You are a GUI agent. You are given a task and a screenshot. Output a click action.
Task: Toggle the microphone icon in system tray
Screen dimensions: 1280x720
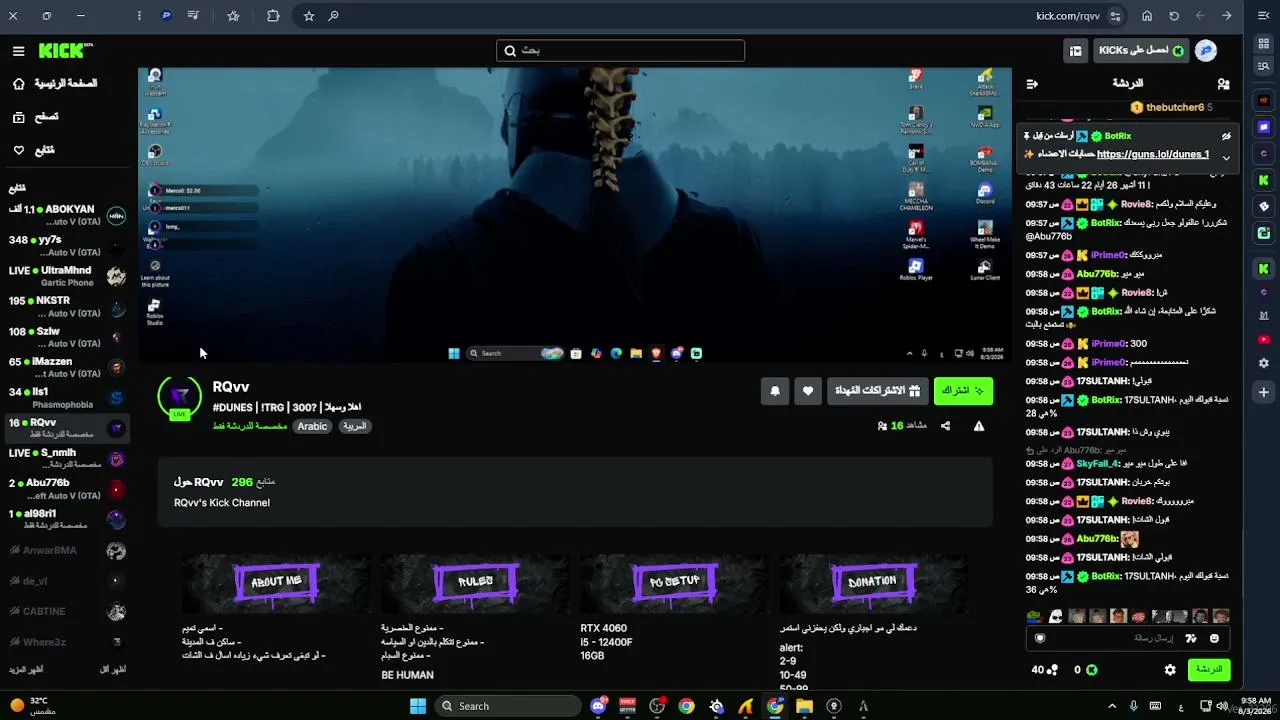(1134, 706)
